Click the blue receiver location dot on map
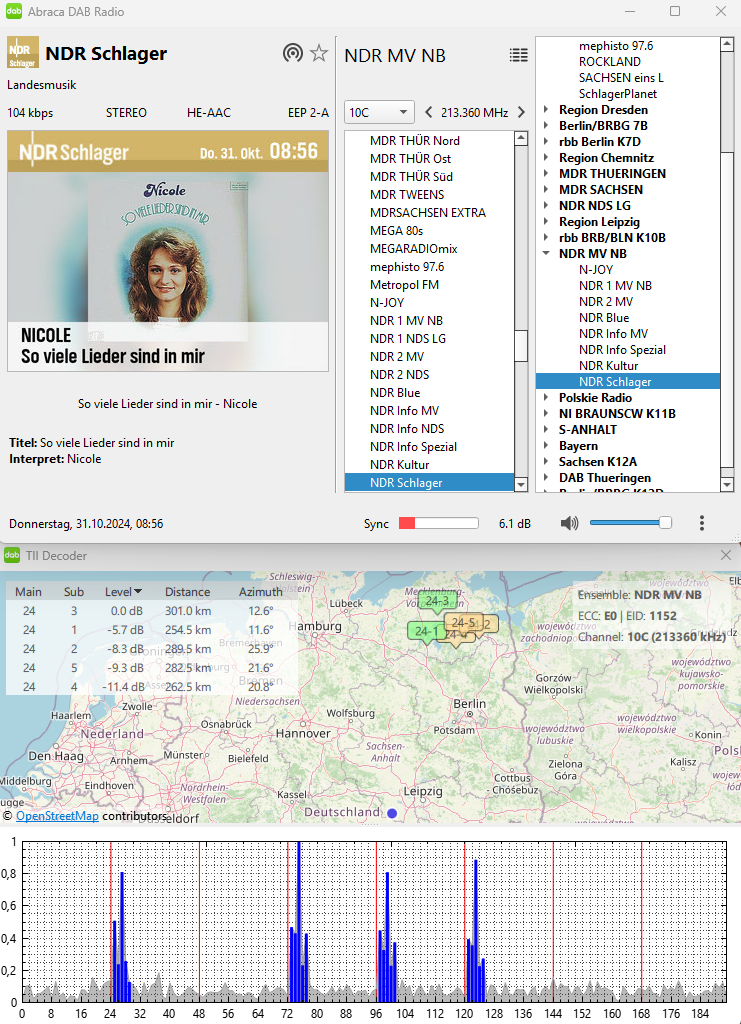The image size is (741, 1024). [x=392, y=813]
